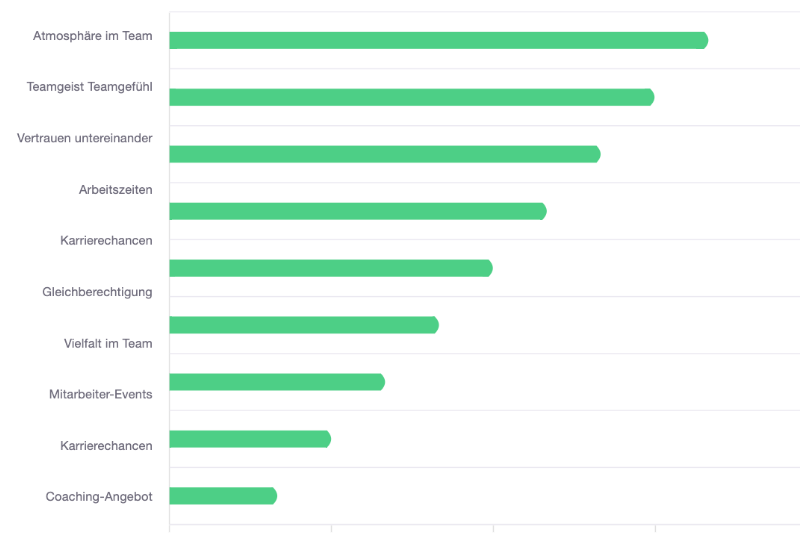This screenshot has height=533, width=800.
Task: Select the Arbeitszeiten axis label
Action: pyautogui.click(x=115, y=190)
